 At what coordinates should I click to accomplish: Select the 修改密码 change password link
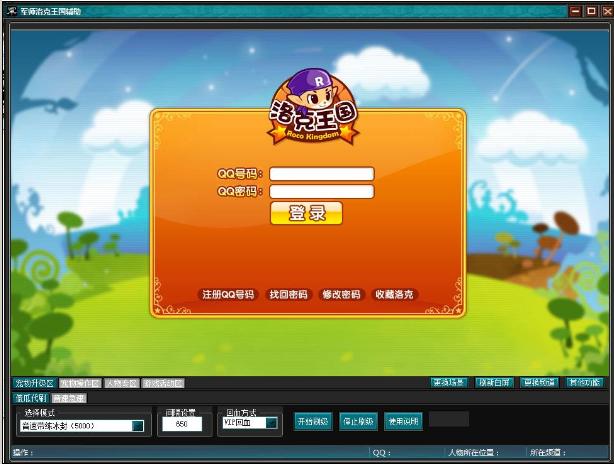click(x=340, y=295)
